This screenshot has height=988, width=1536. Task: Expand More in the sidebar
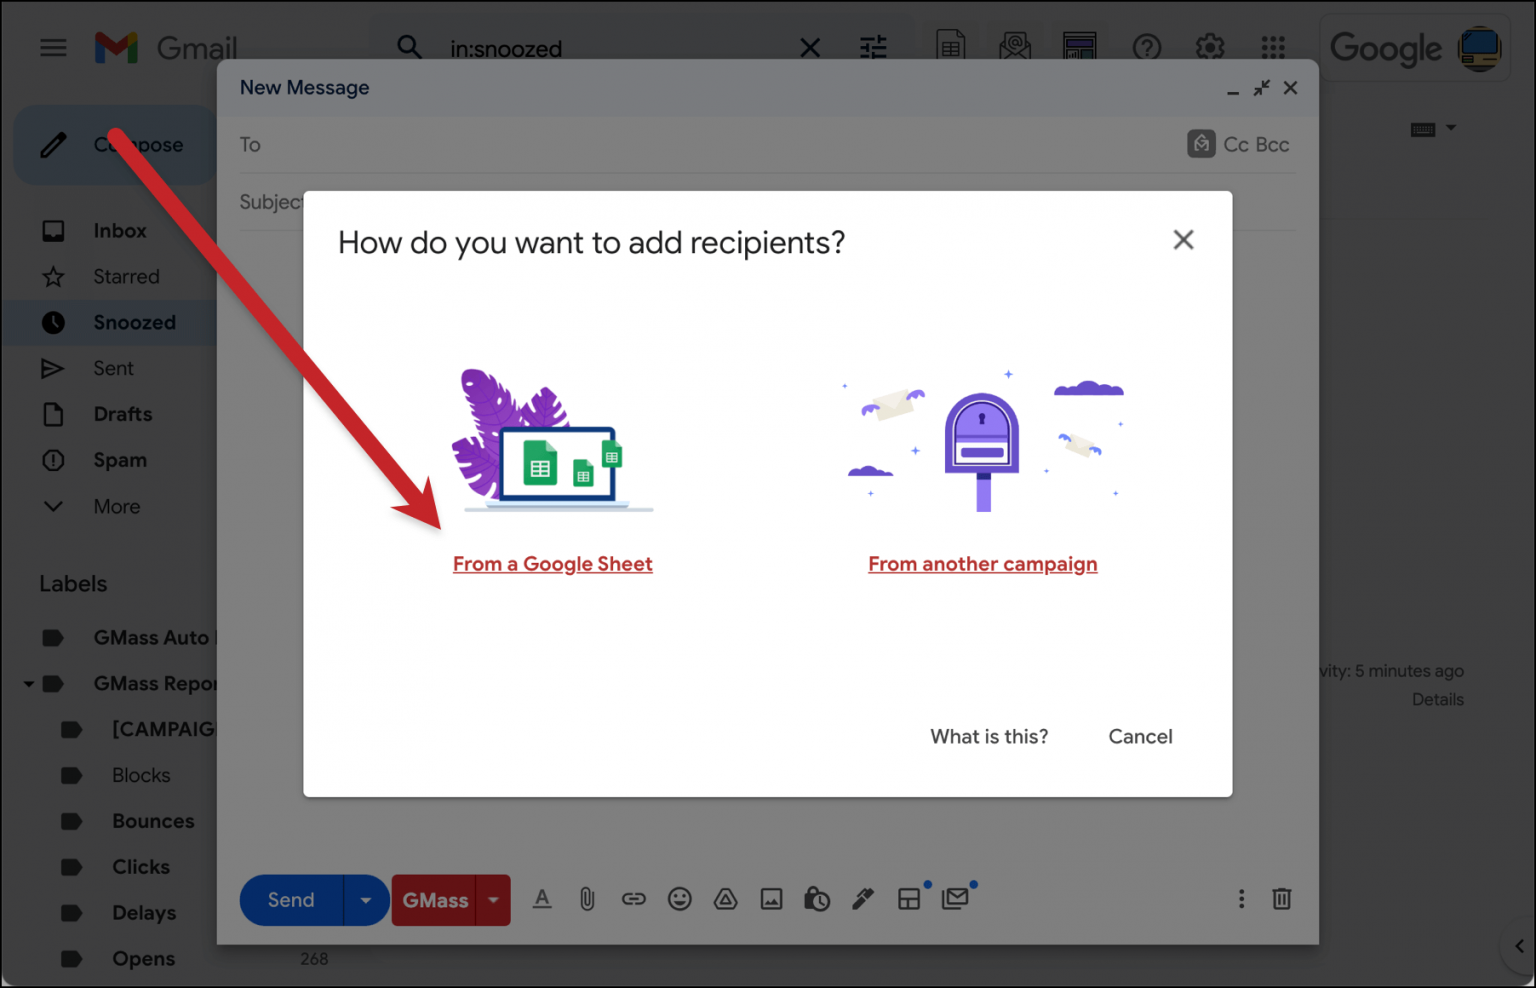point(116,506)
